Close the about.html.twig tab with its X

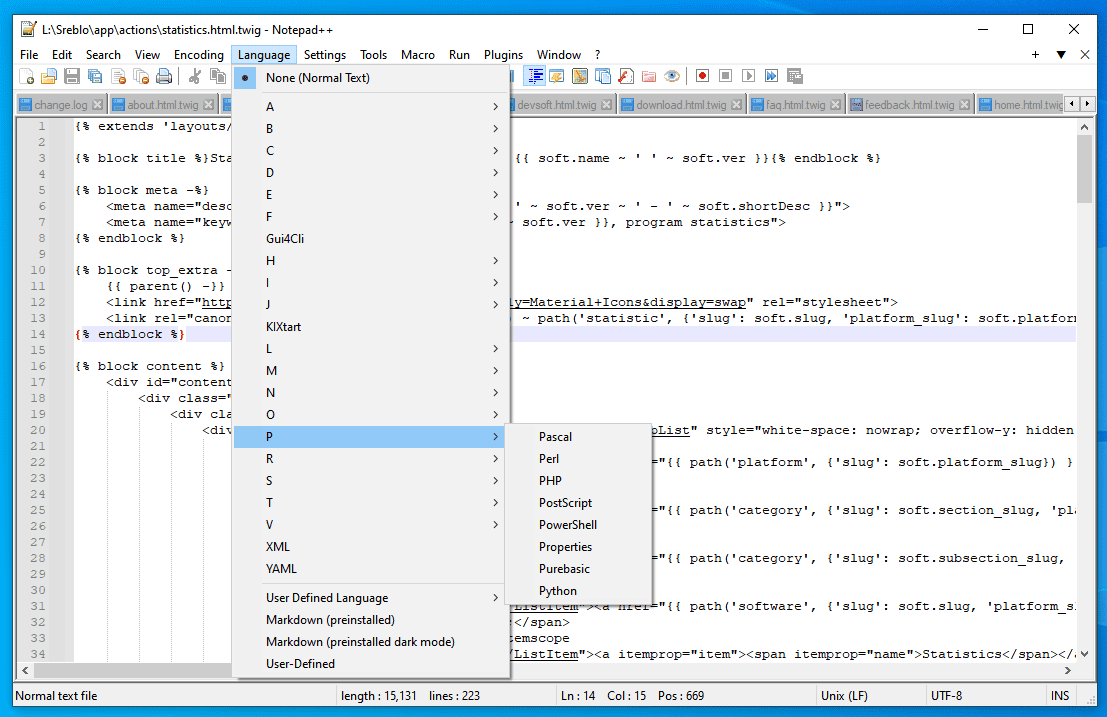209,105
